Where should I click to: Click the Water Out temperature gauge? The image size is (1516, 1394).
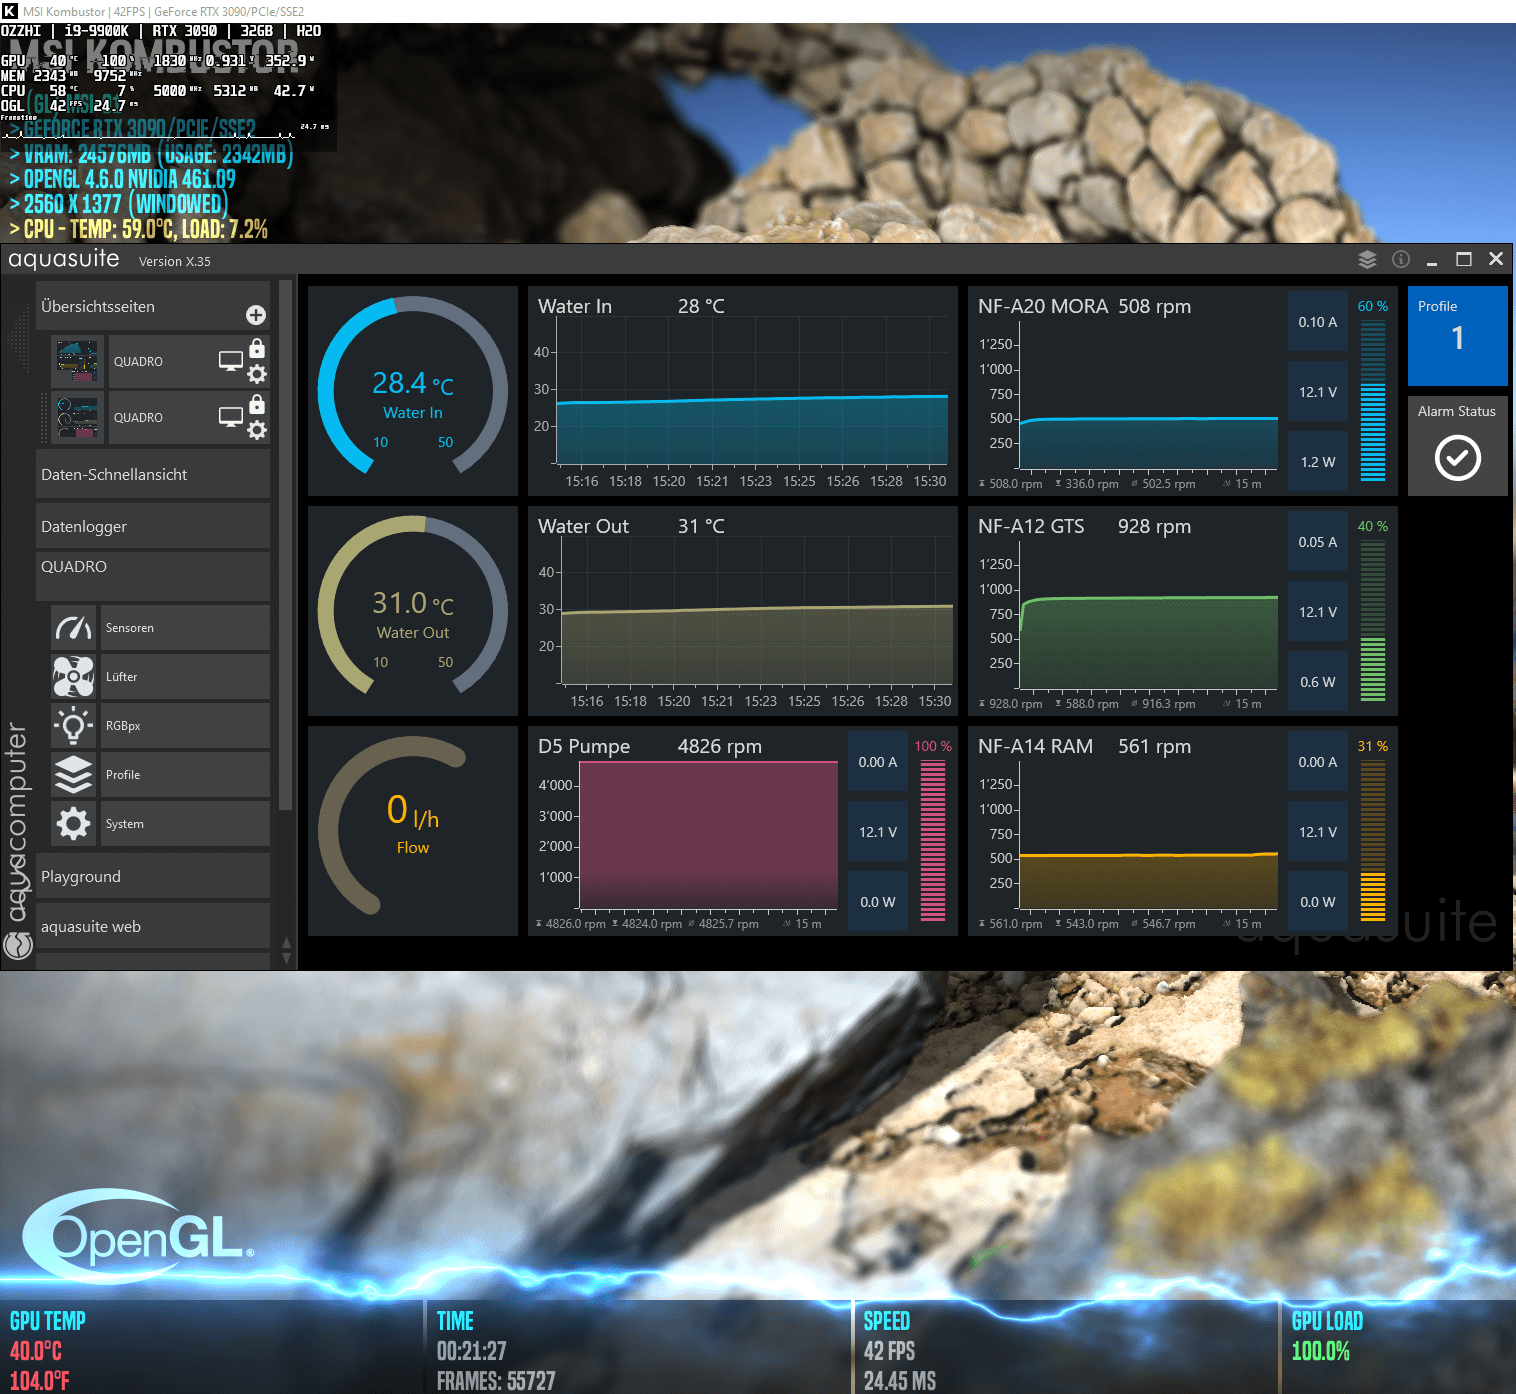click(413, 611)
